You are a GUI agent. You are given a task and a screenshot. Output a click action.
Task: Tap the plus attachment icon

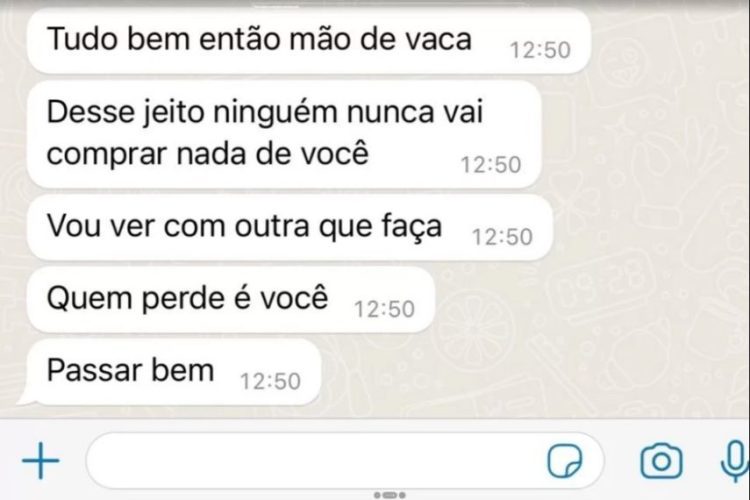click(41, 461)
